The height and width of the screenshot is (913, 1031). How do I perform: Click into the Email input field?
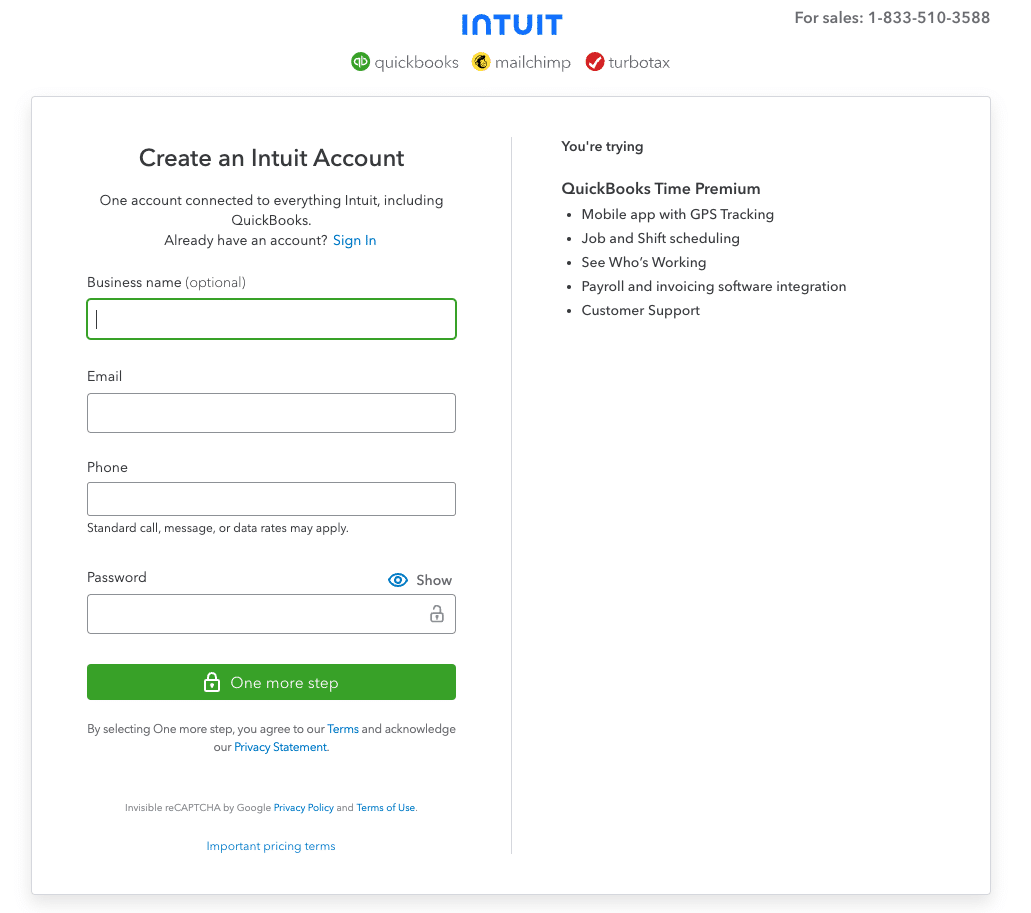(x=272, y=413)
